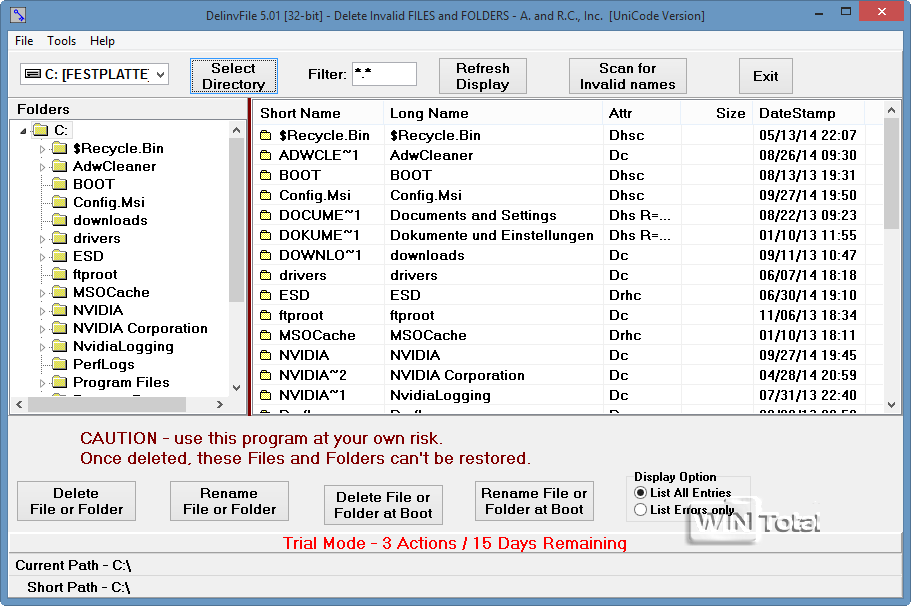Click Drhc attribute in ESD row

tap(625, 295)
